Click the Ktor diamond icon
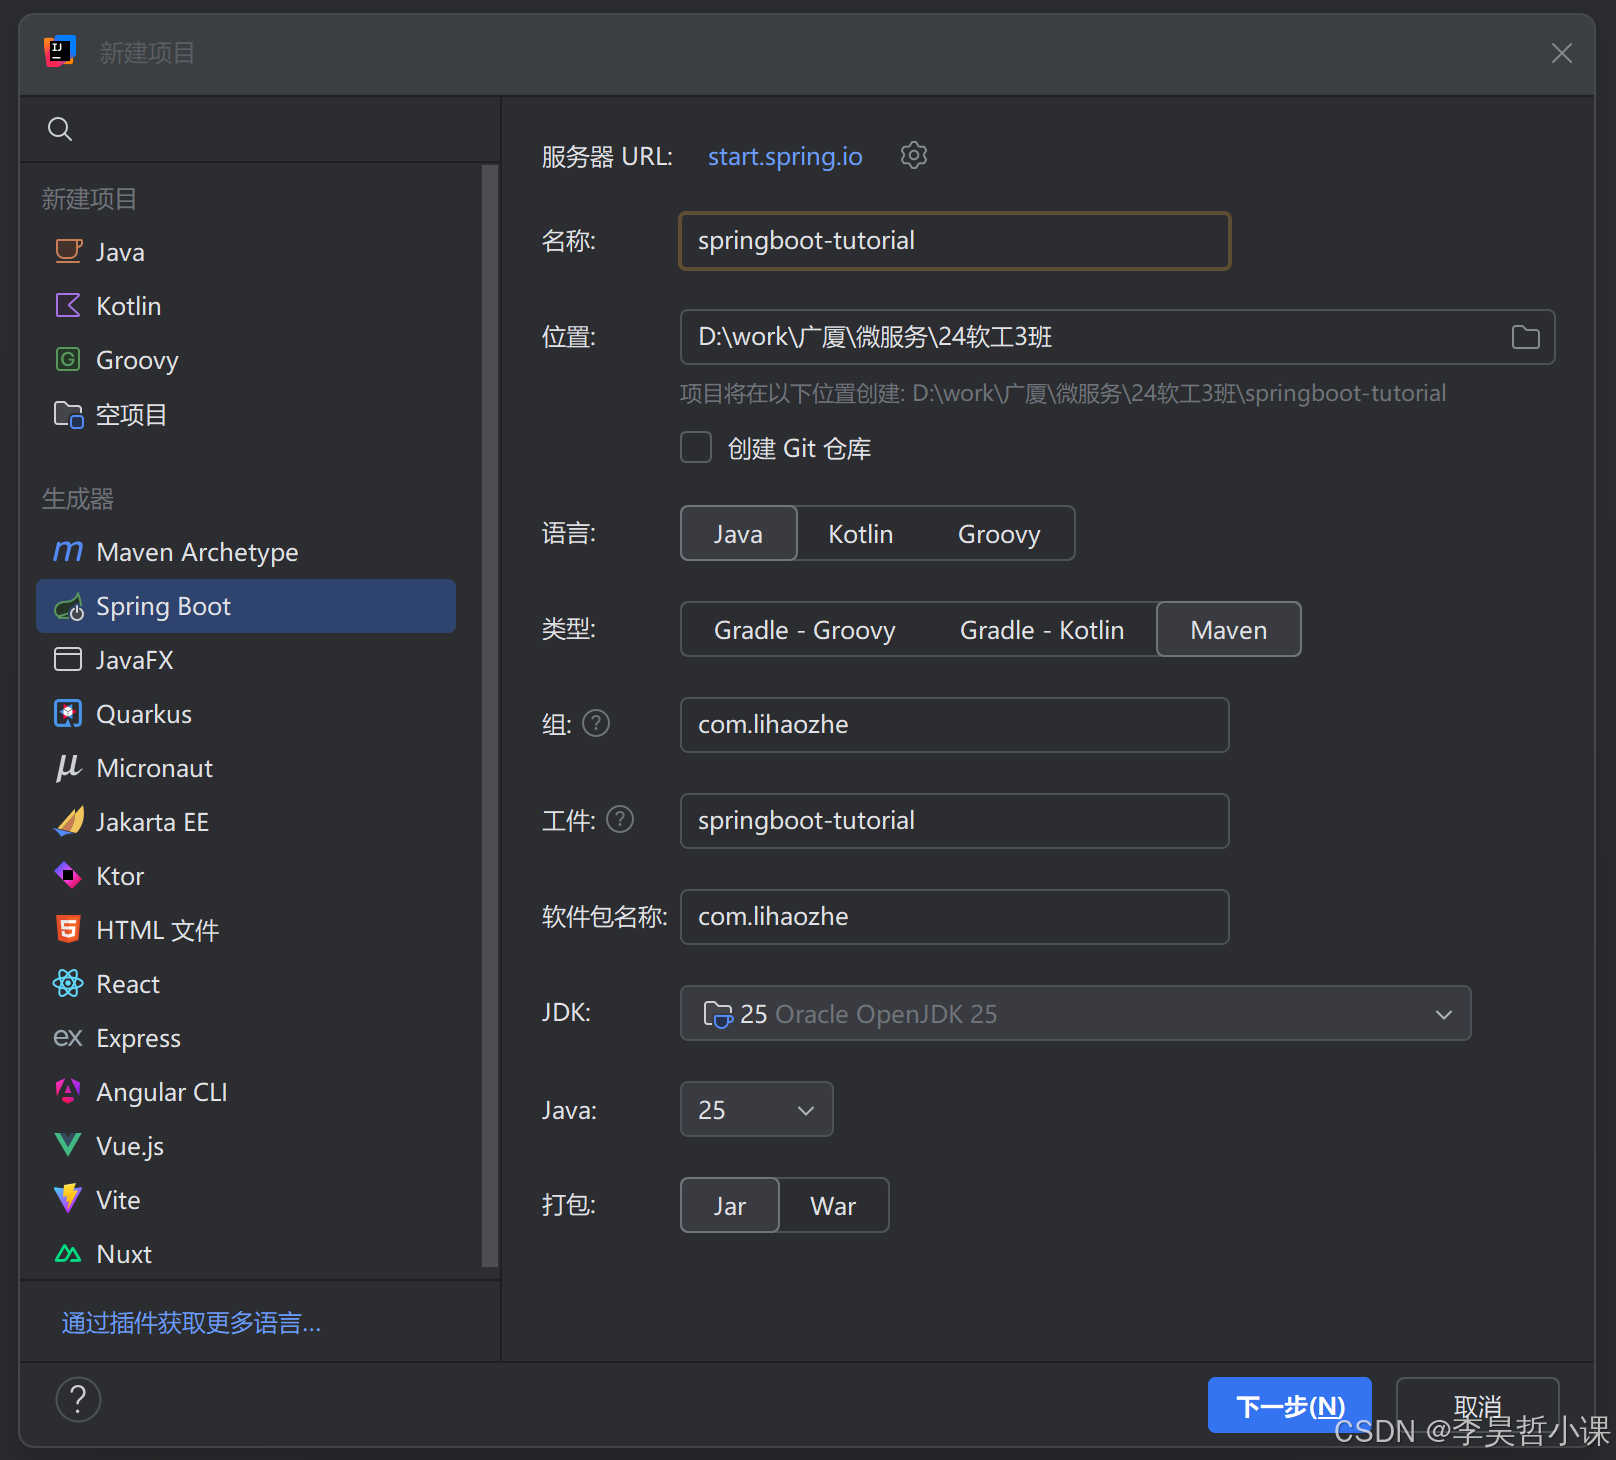The image size is (1616, 1460). pos(68,875)
